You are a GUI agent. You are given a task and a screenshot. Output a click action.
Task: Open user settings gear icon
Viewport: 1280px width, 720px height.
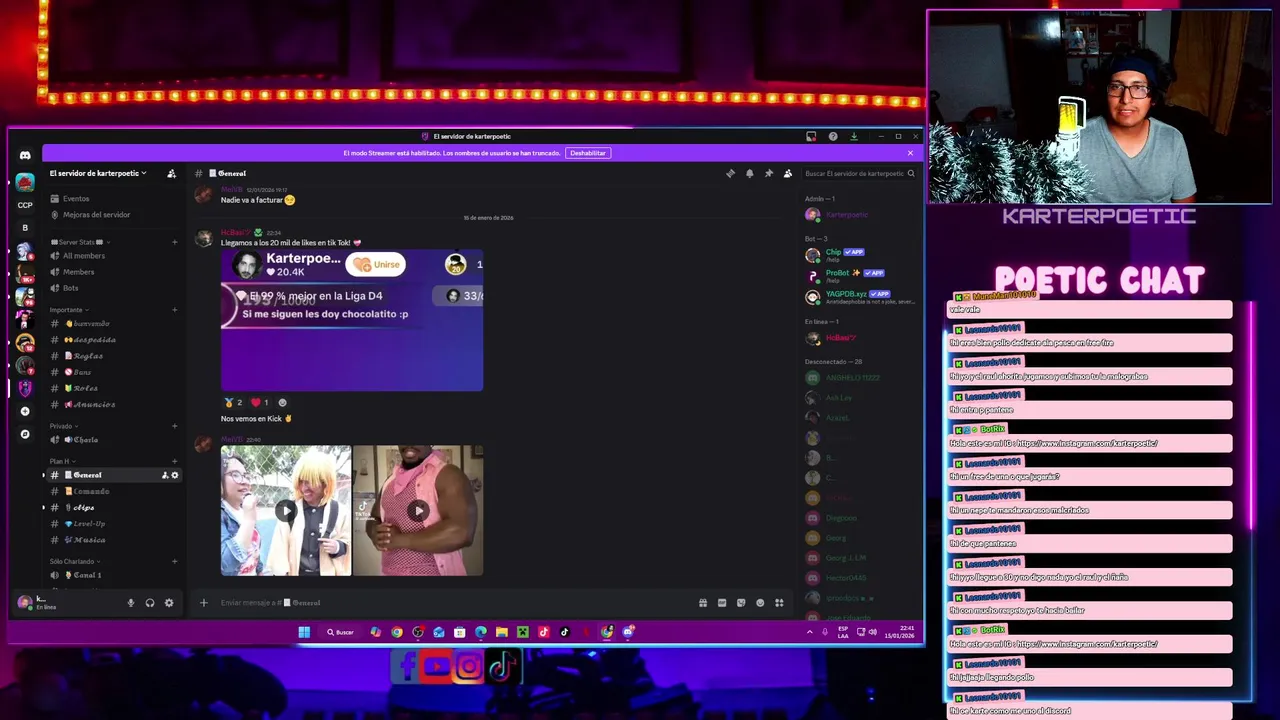(x=169, y=603)
